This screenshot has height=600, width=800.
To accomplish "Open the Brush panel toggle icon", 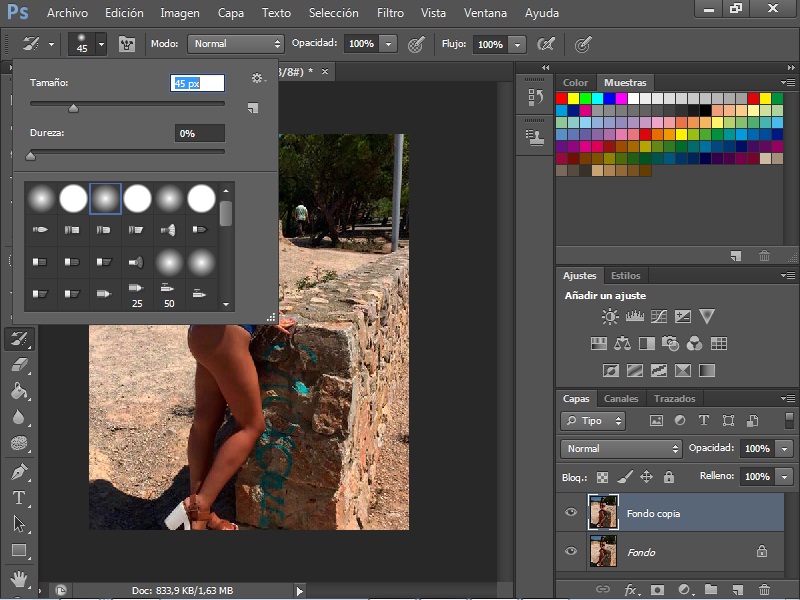I will pyautogui.click(x=127, y=44).
